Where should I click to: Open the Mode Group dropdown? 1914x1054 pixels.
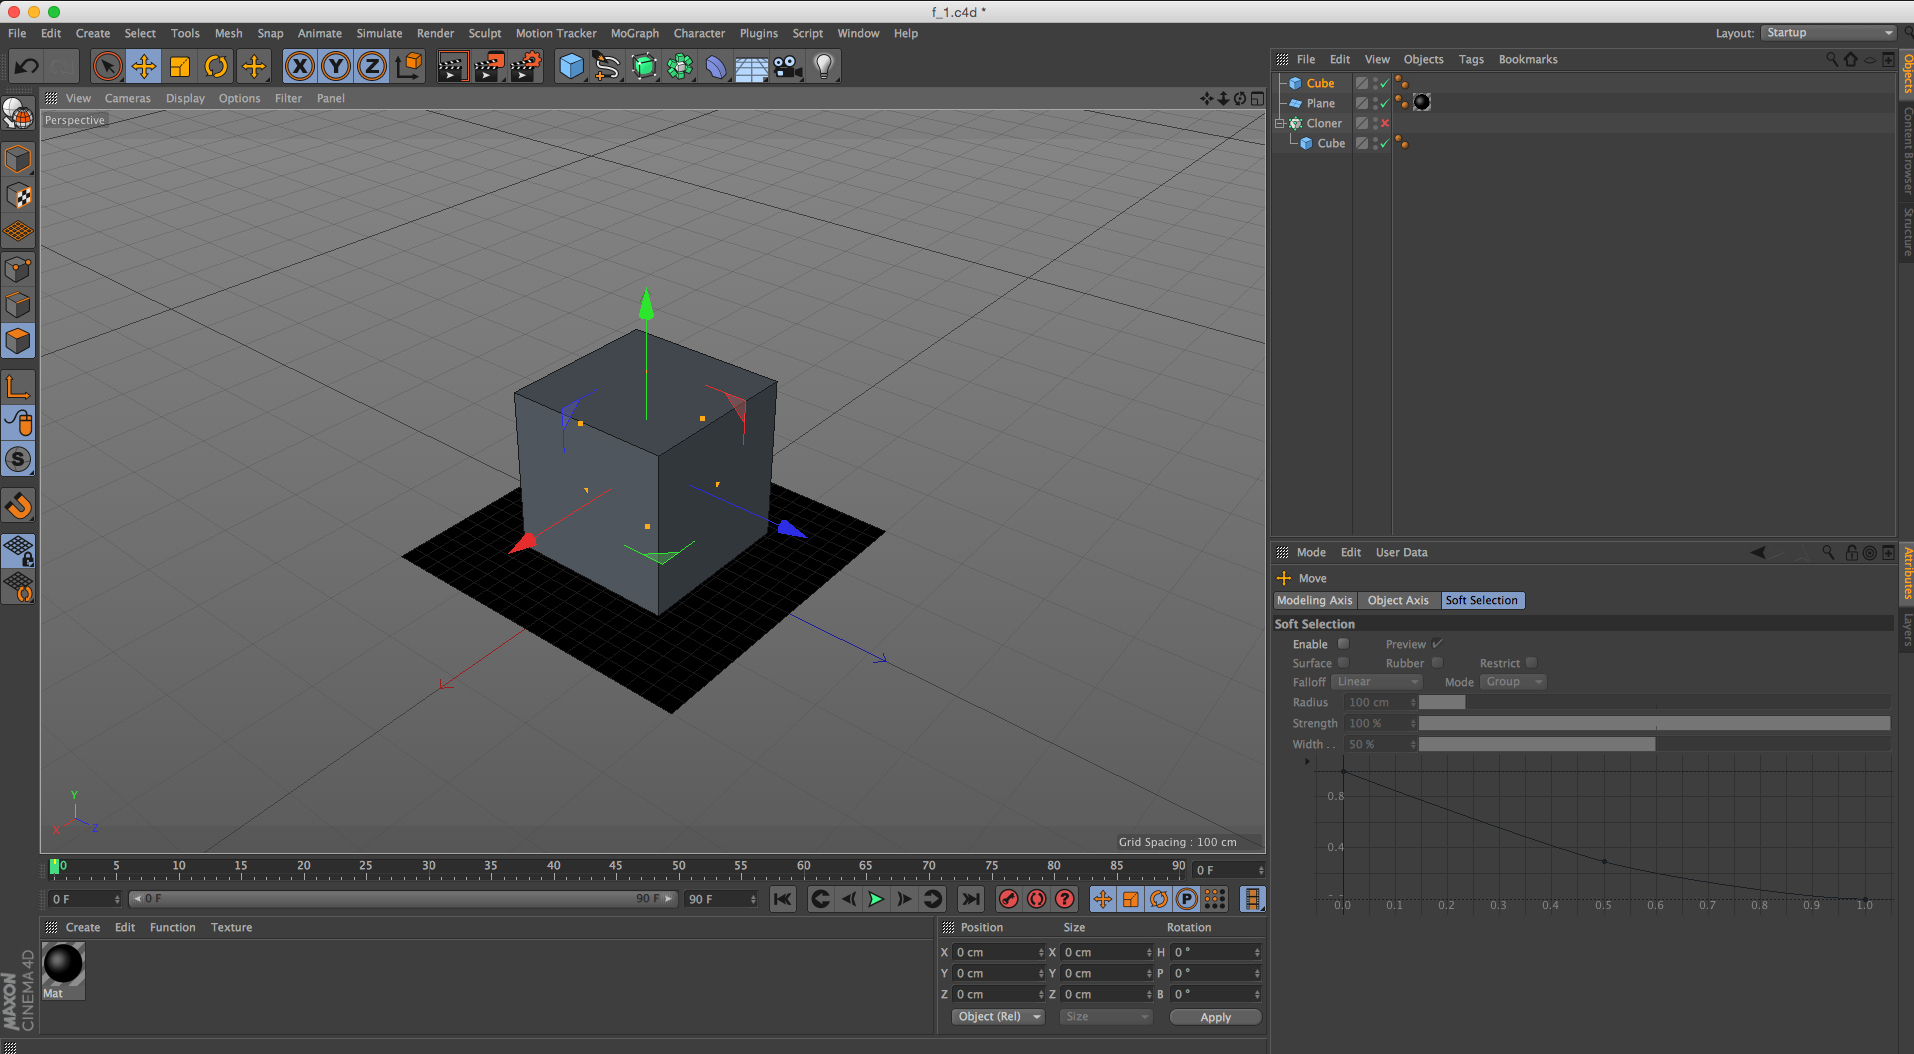tap(1513, 682)
